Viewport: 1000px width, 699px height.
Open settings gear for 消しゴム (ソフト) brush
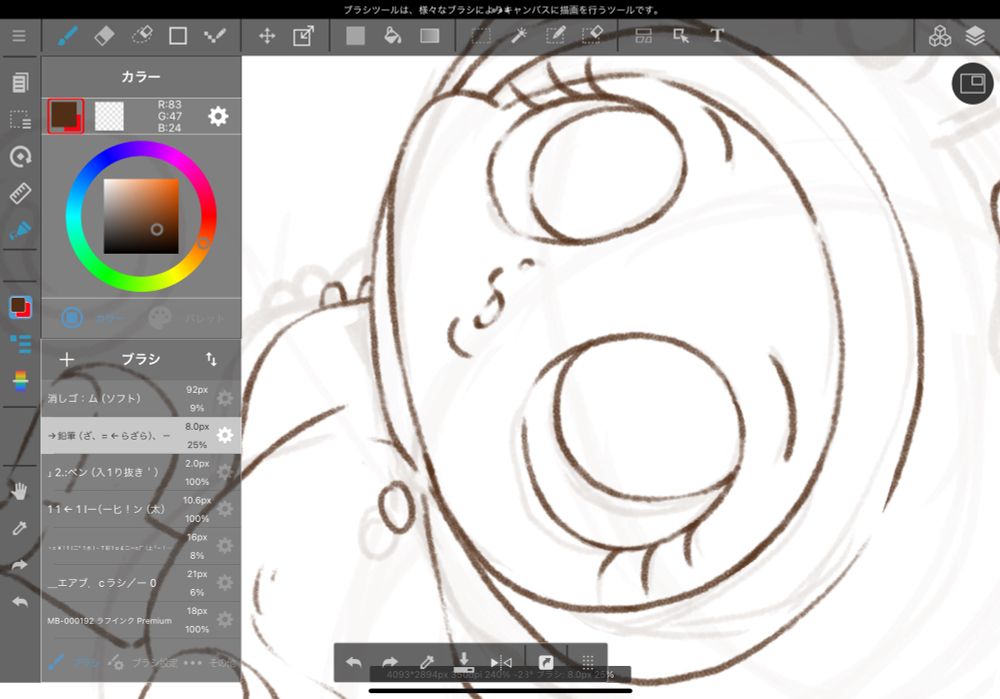224,399
